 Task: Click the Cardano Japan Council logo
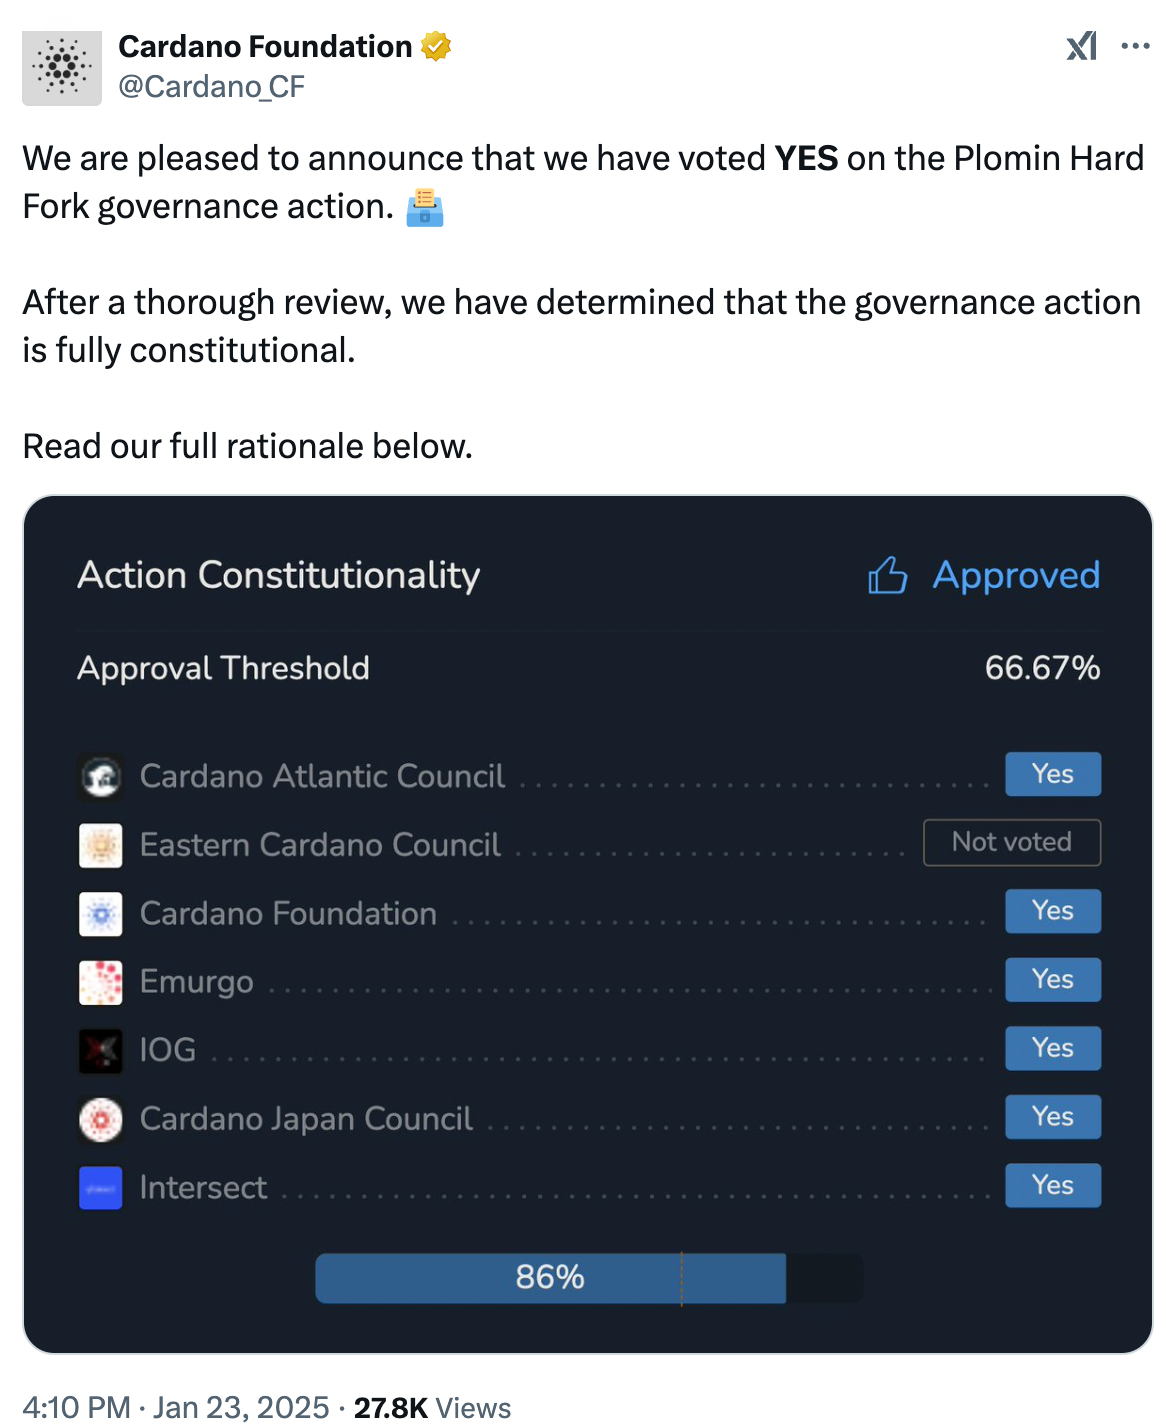[x=101, y=1119]
